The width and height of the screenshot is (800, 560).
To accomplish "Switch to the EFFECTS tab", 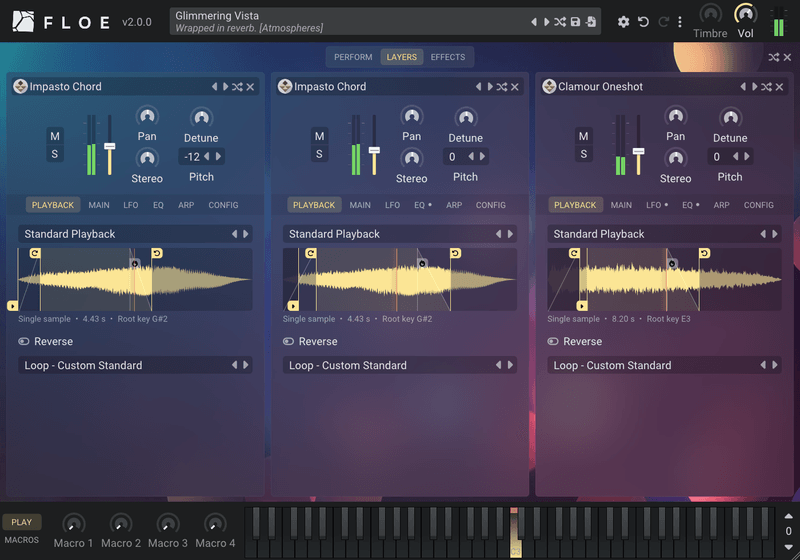I will tap(447, 57).
